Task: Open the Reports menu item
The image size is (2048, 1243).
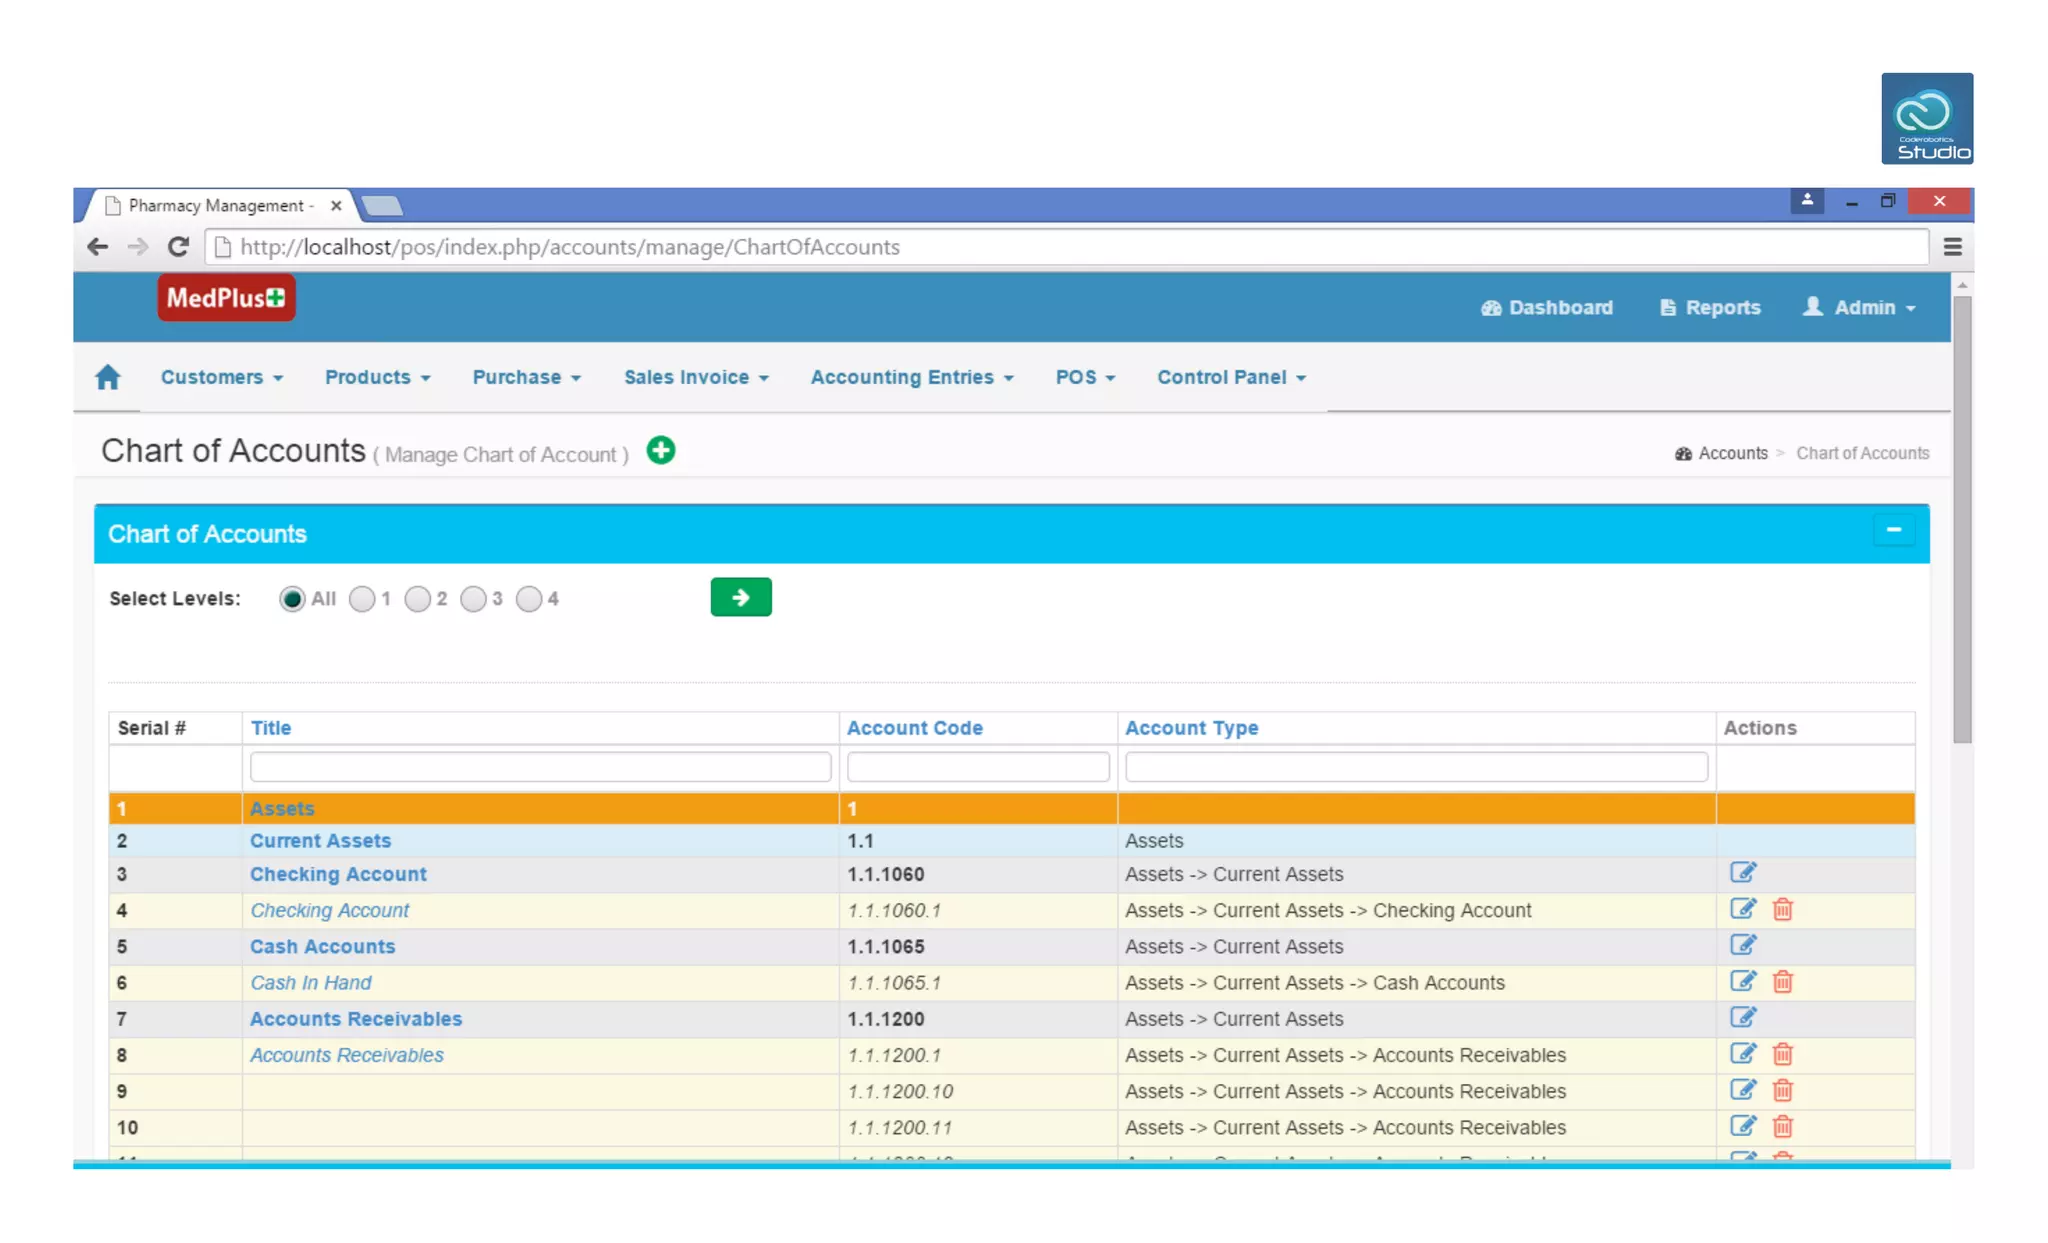Action: coord(1710,307)
